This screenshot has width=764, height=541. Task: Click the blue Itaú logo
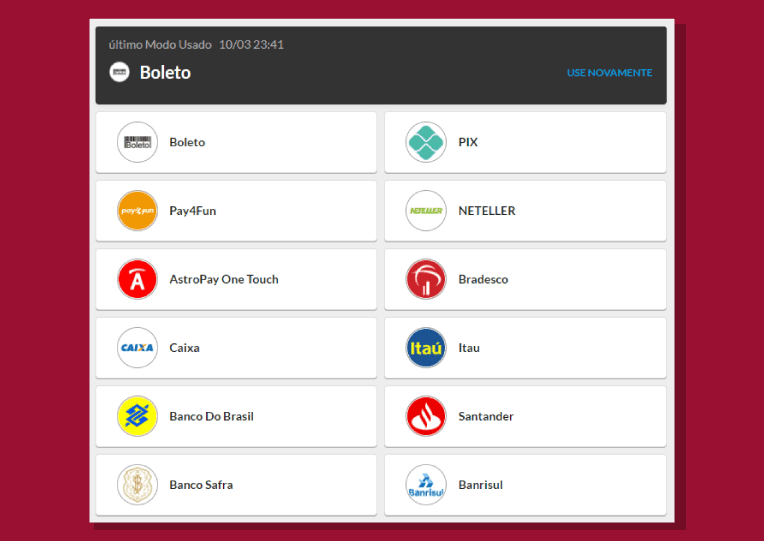pos(426,348)
